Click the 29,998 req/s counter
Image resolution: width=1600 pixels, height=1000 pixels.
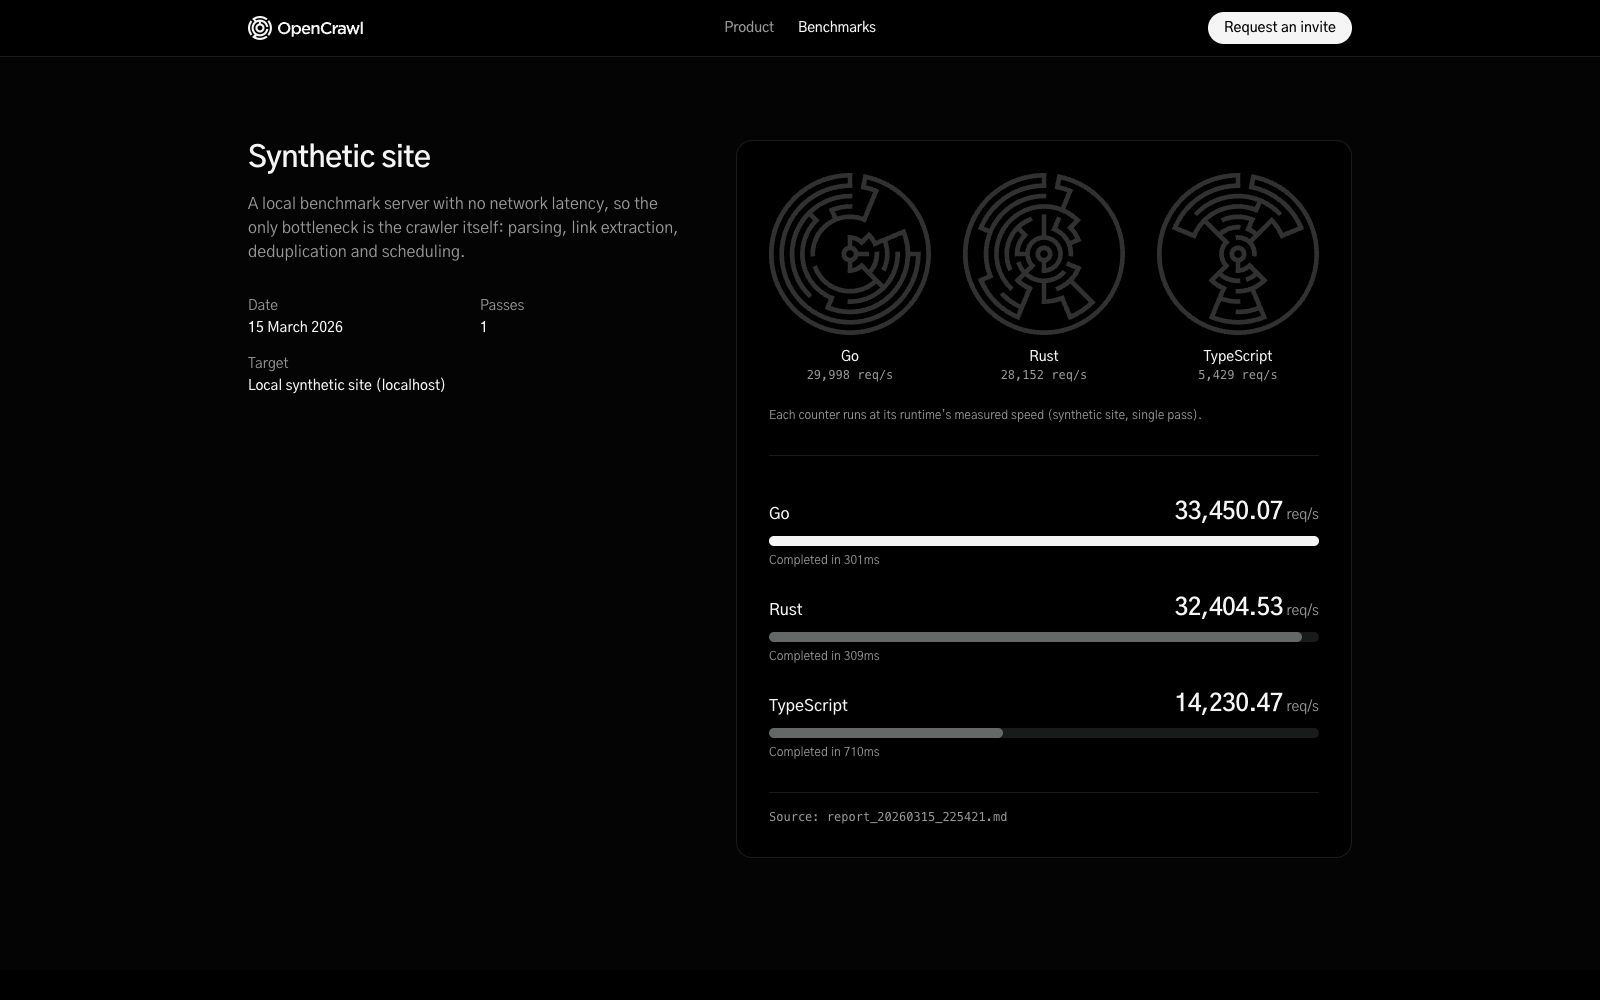(850, 375)
